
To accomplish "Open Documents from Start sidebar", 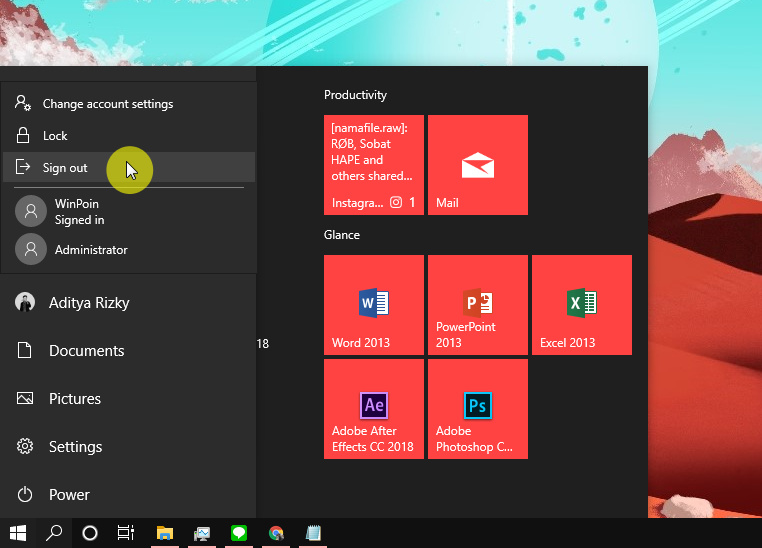I will pos(128,350).
